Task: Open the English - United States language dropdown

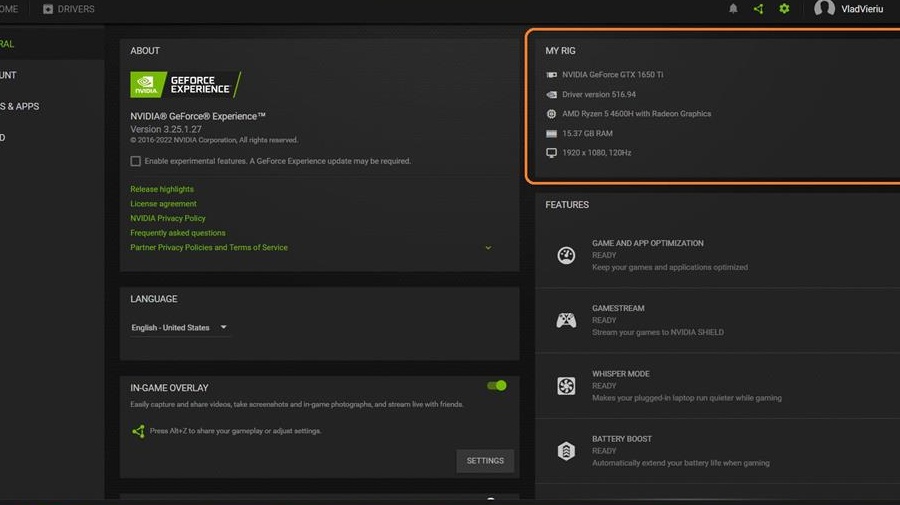Action: [x=179, y=328]
